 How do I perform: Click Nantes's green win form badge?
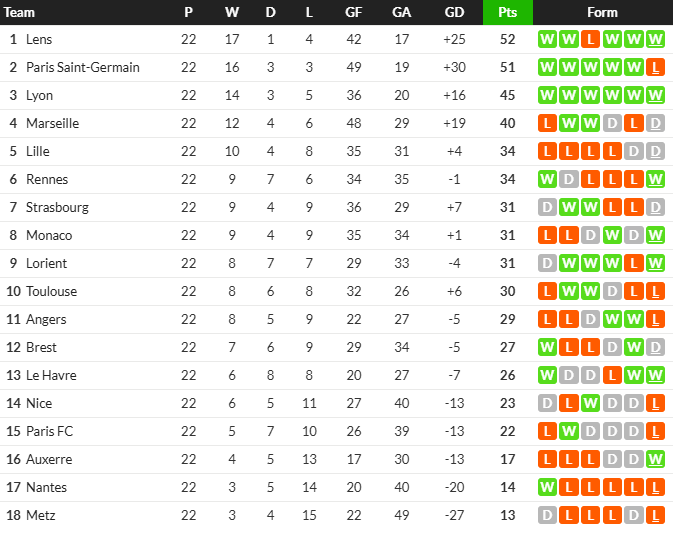[x=547, y=487]
